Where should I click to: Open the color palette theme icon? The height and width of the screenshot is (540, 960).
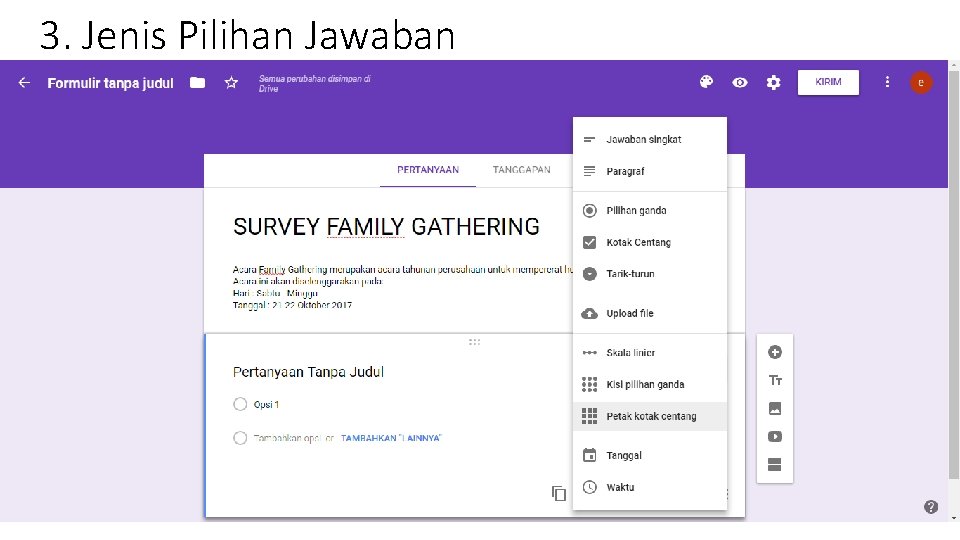[x=706, y=82]
